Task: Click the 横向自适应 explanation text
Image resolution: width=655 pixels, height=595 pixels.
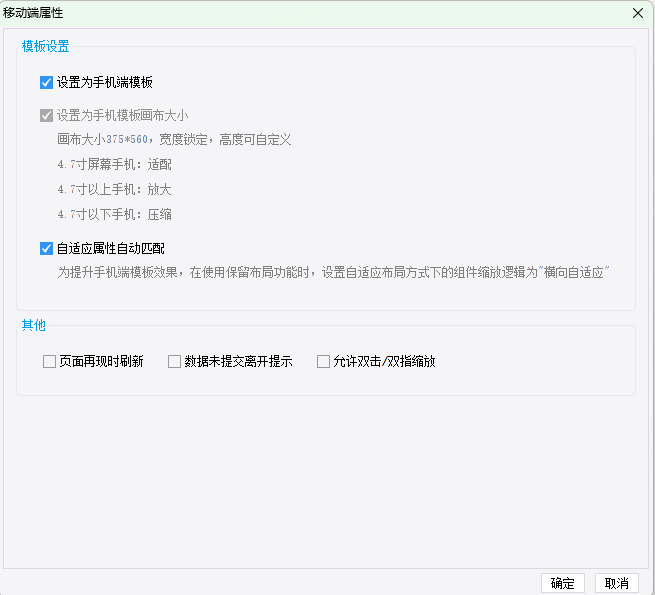Action: click(333, 272)
